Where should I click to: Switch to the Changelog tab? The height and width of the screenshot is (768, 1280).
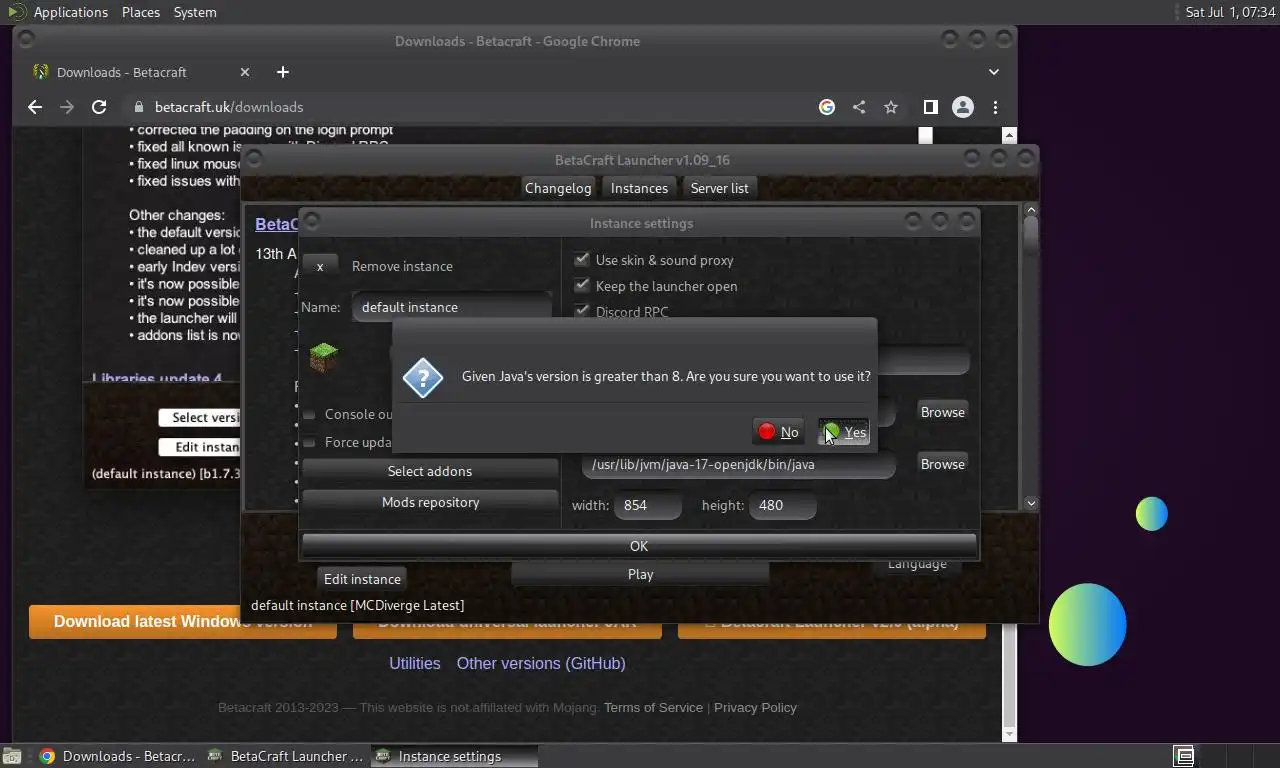tap(558, 188)
